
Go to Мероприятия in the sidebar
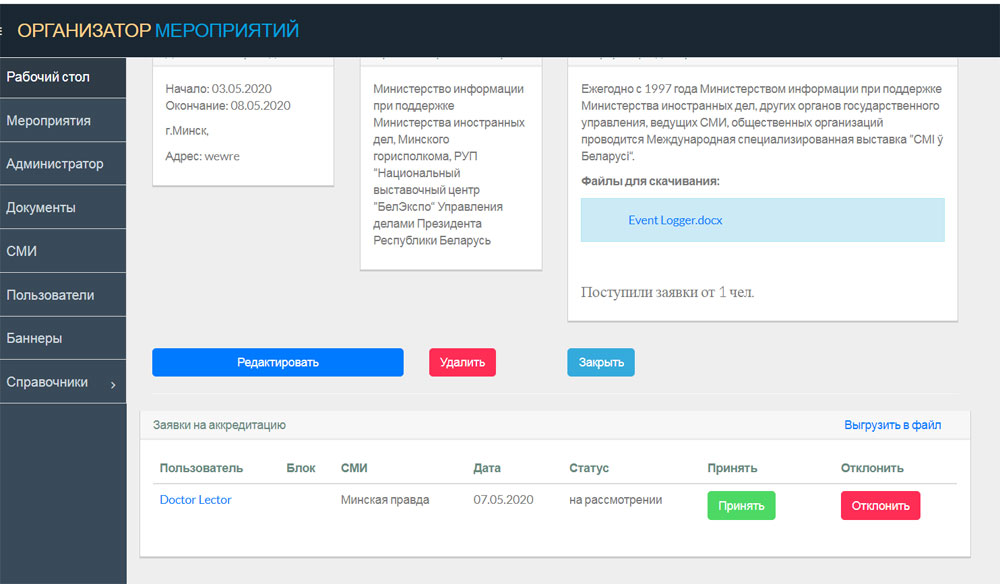(x=62, y=120)
